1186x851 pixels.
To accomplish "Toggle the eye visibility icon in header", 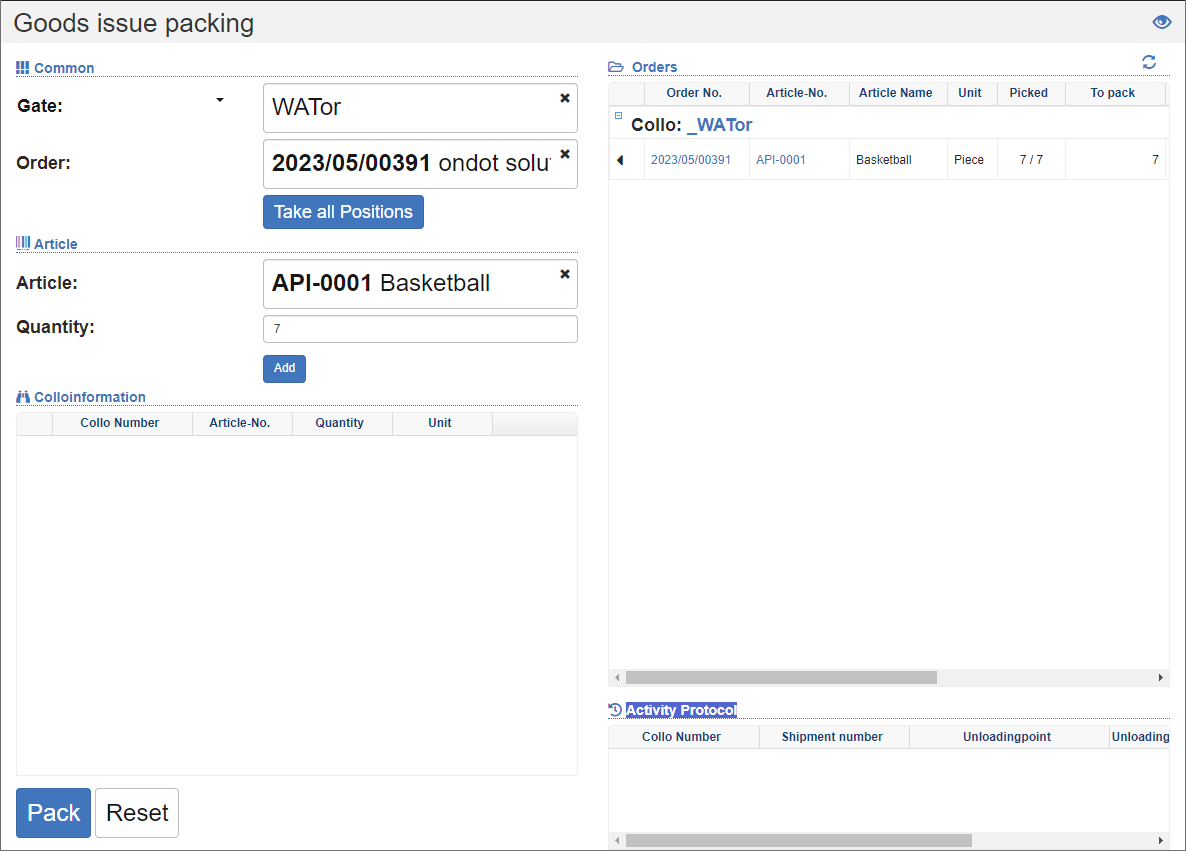I will tap(1161, 22).
